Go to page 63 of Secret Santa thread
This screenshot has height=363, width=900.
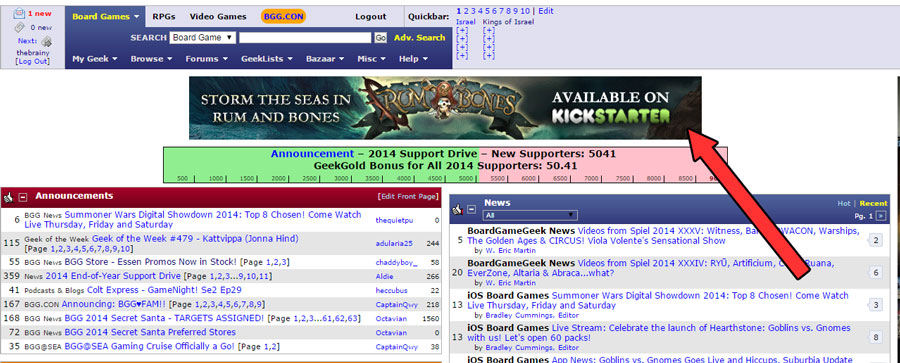tap(351, 318)
